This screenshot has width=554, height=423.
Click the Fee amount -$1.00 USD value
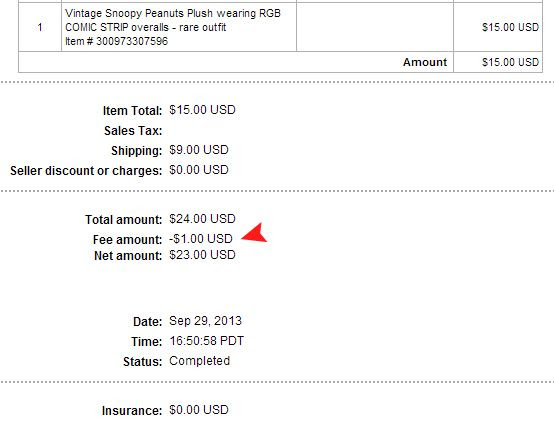pyautogui.click(x=201, y=239)
